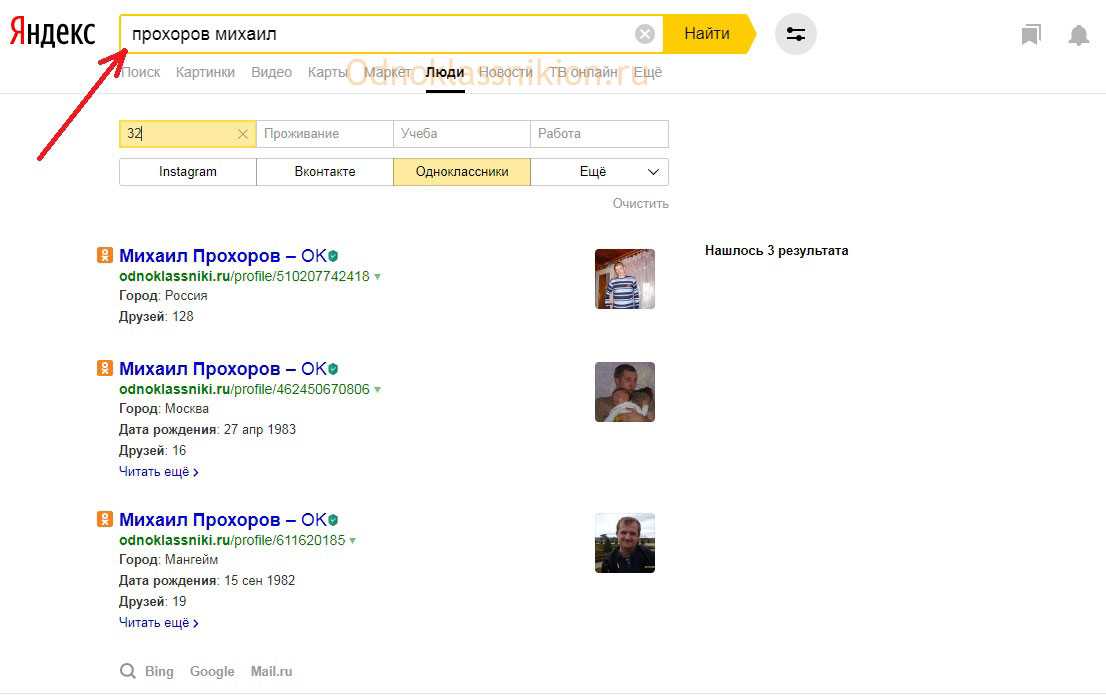
Task: Open URL odnoklassniki.ru/profile/510207742418
Action: pos(244,277)
